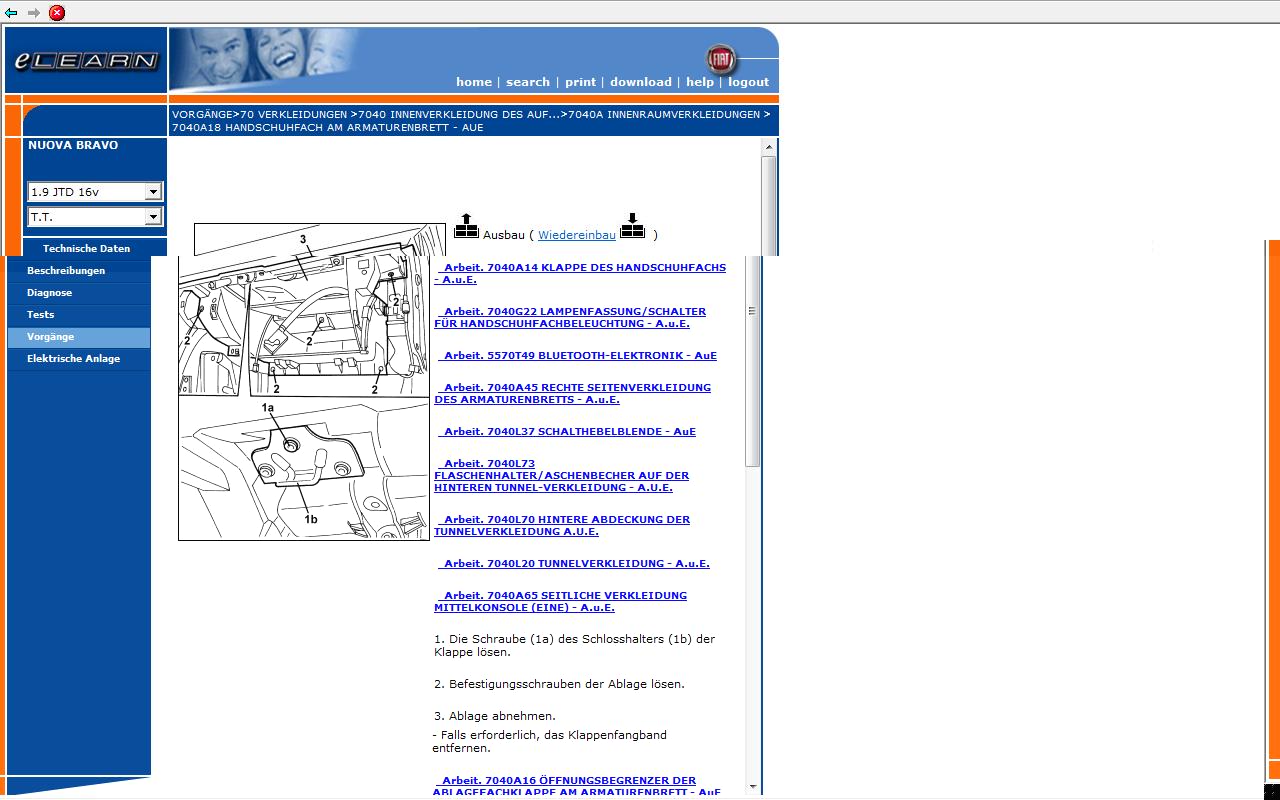1280x800 pixels.
Task: Click the Wiedereinbau link
Action: [x=576, y=235]
